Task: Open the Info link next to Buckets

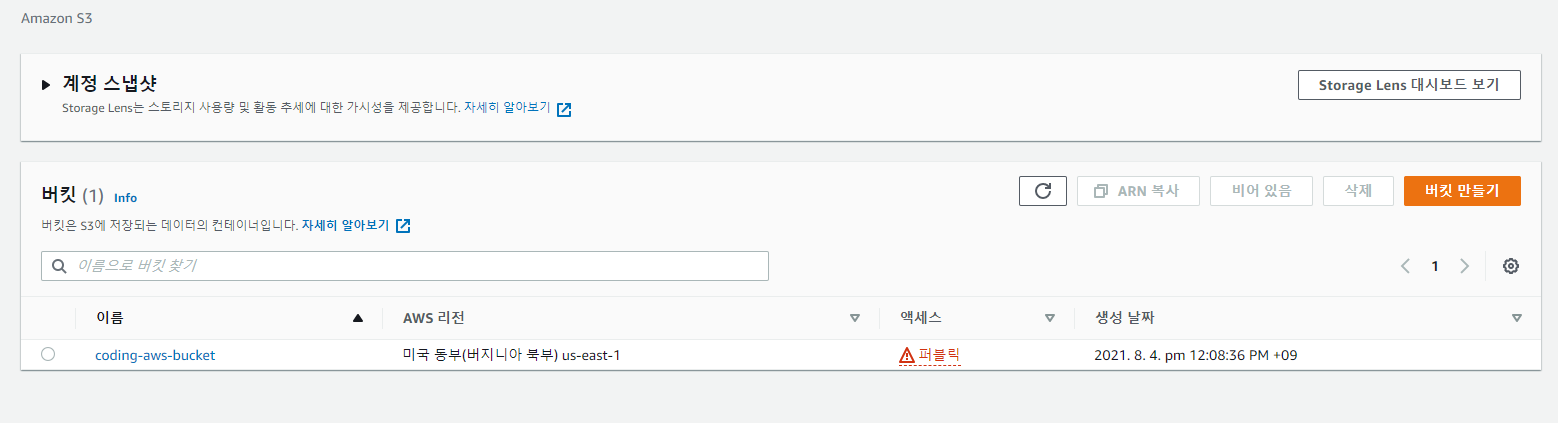Action: [125, 198]
